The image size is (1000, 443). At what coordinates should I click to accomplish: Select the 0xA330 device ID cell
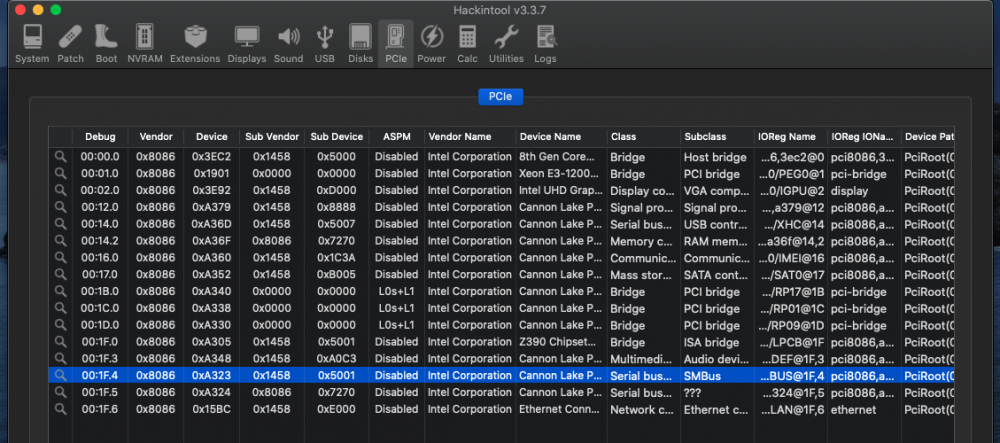click(x=212, y=324)
